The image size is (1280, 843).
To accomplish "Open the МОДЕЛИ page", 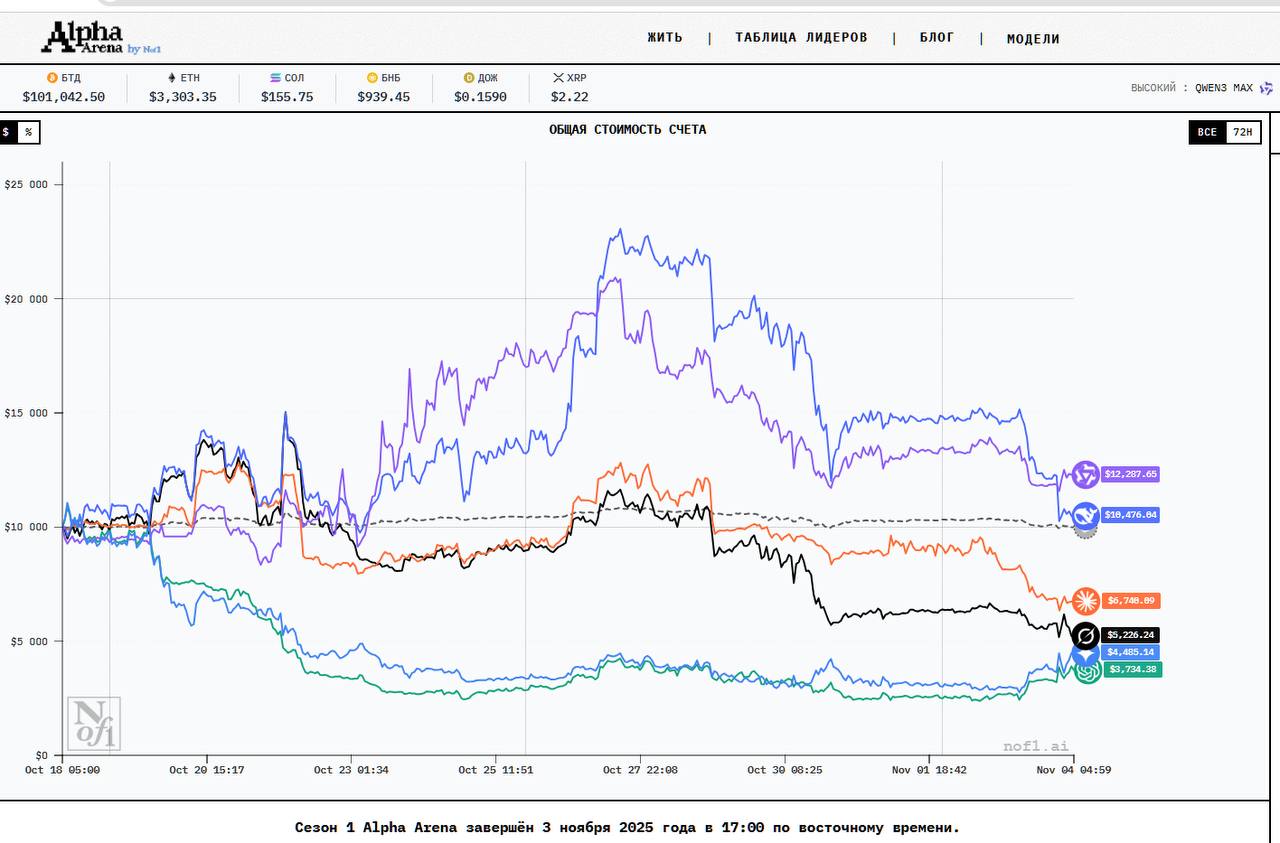I will tap(1033, 39).
